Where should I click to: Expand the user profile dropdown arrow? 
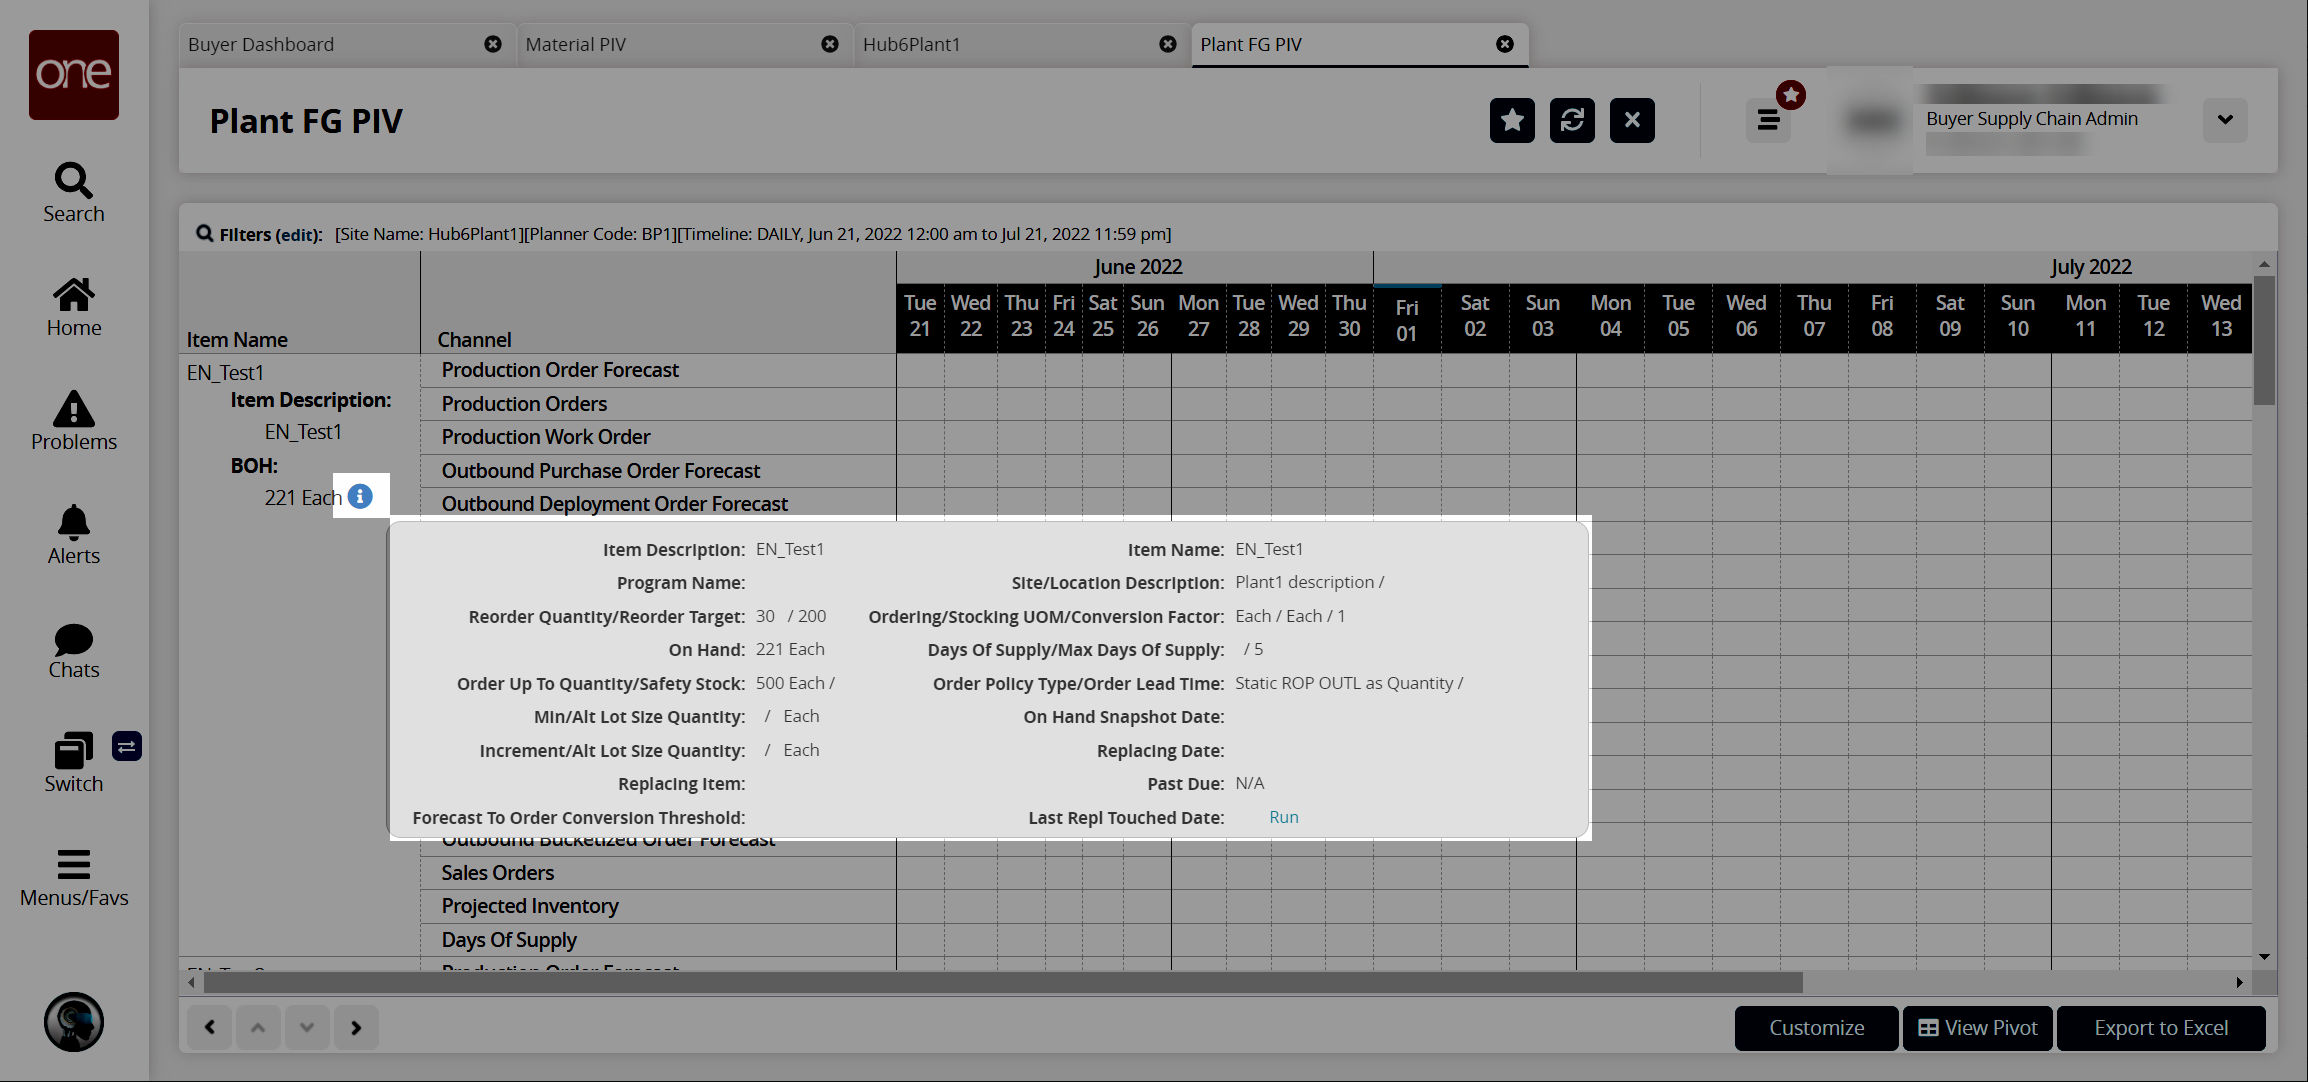tap(2224, 120)
